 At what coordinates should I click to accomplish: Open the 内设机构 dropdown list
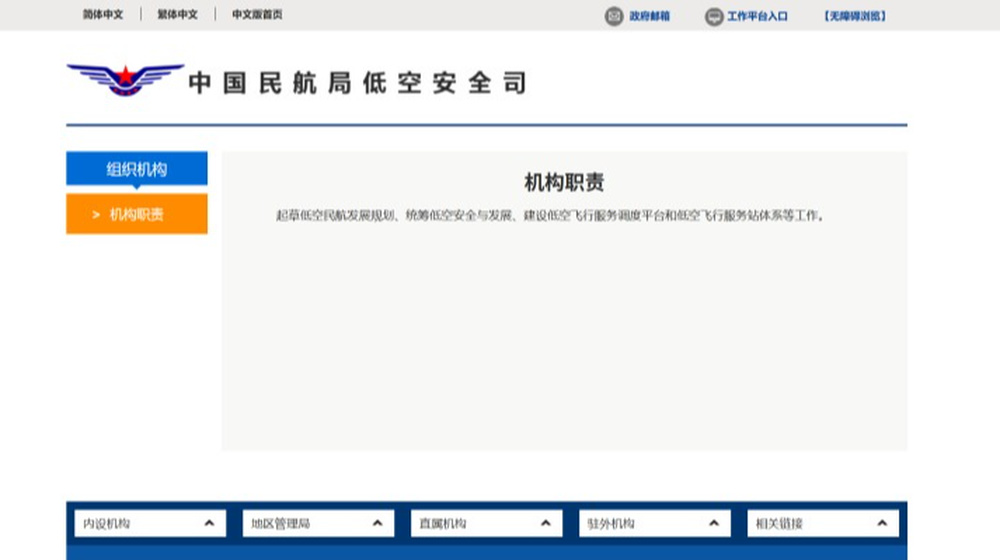tap(151, 524)
